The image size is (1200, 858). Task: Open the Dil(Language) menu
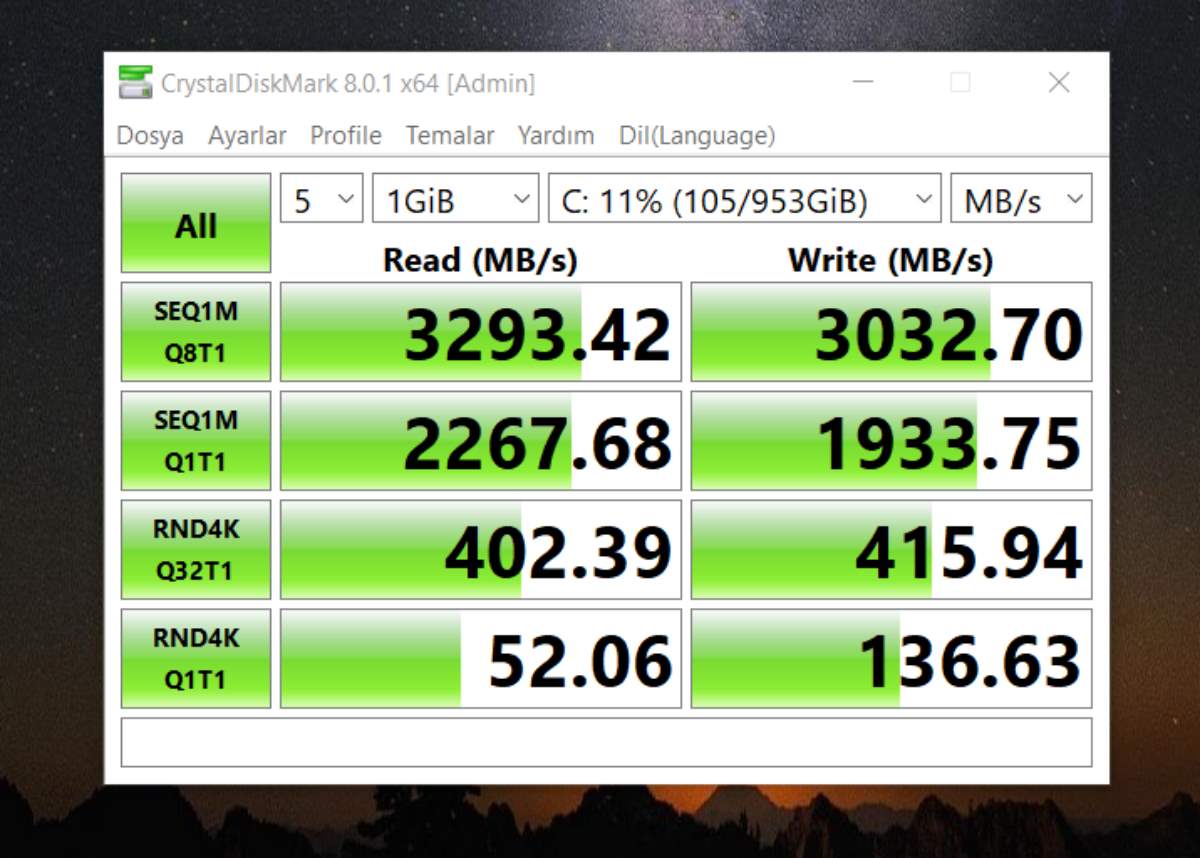[x=697, y=136]
